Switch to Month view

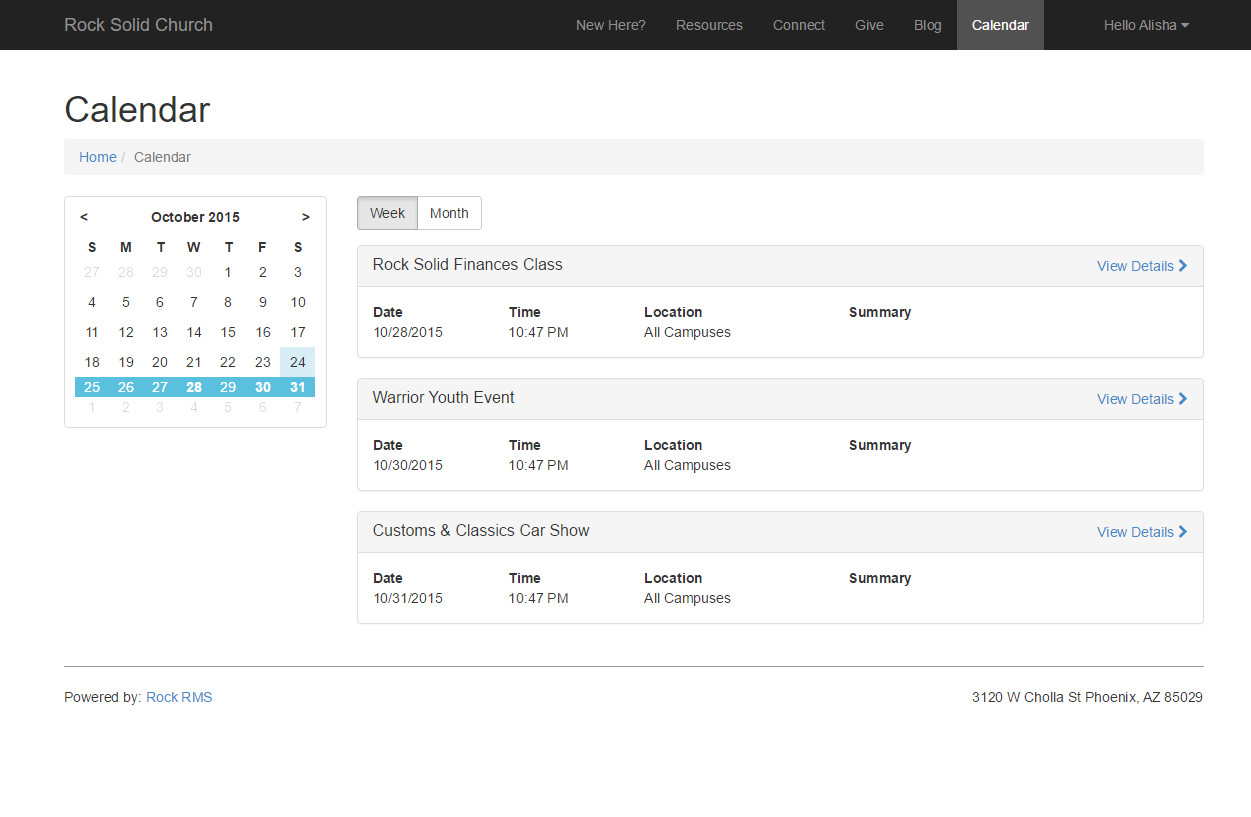449,213
